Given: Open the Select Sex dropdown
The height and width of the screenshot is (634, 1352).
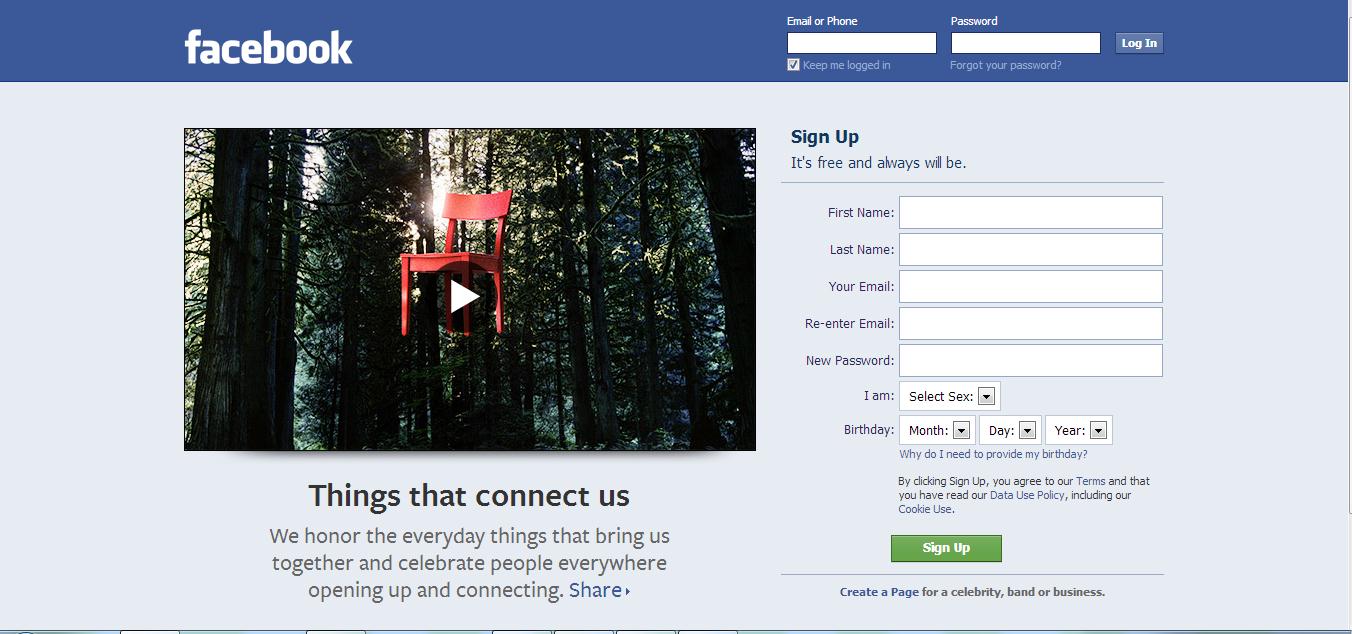Looking at the screenshot, I should pyautogui.click(x=950, y=397).
